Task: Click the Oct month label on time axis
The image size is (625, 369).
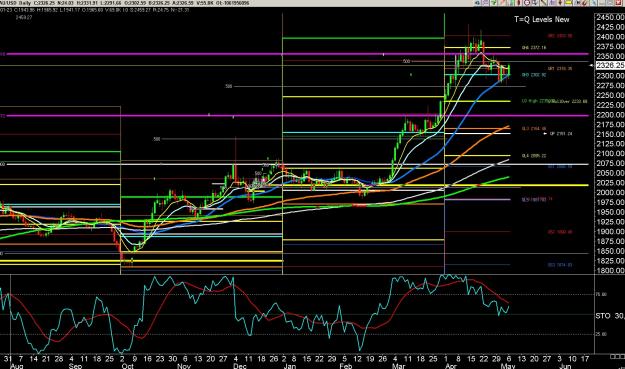Action: 128,366
